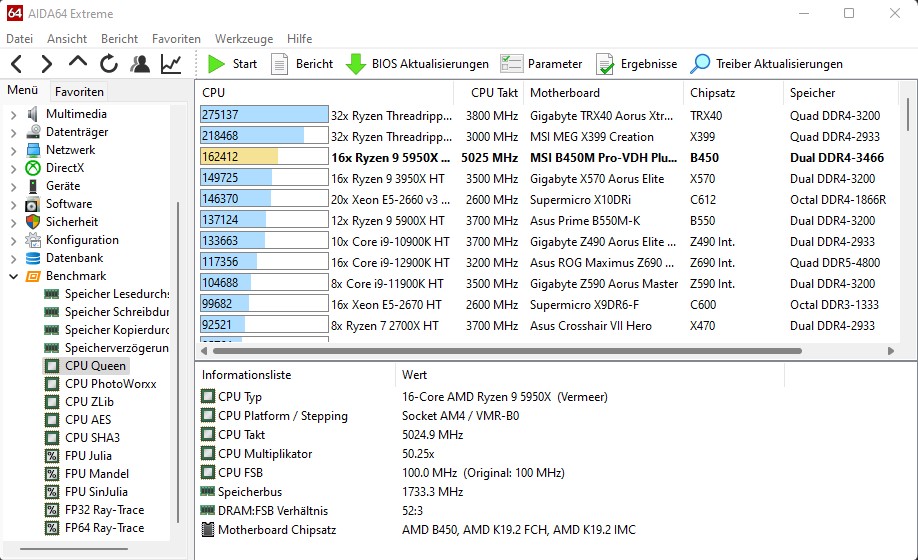Collapse the Benchmark tree node
The width and height of the screenshot is (918, 560).
[13, 276]
